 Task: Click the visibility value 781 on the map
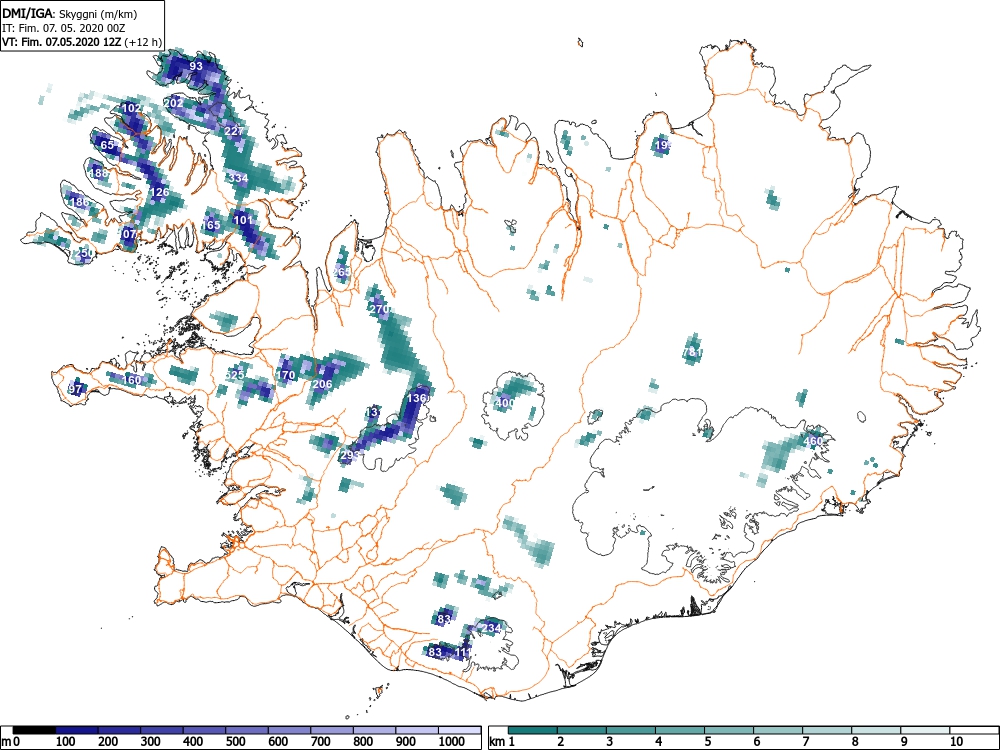click(x=693, y=352)
